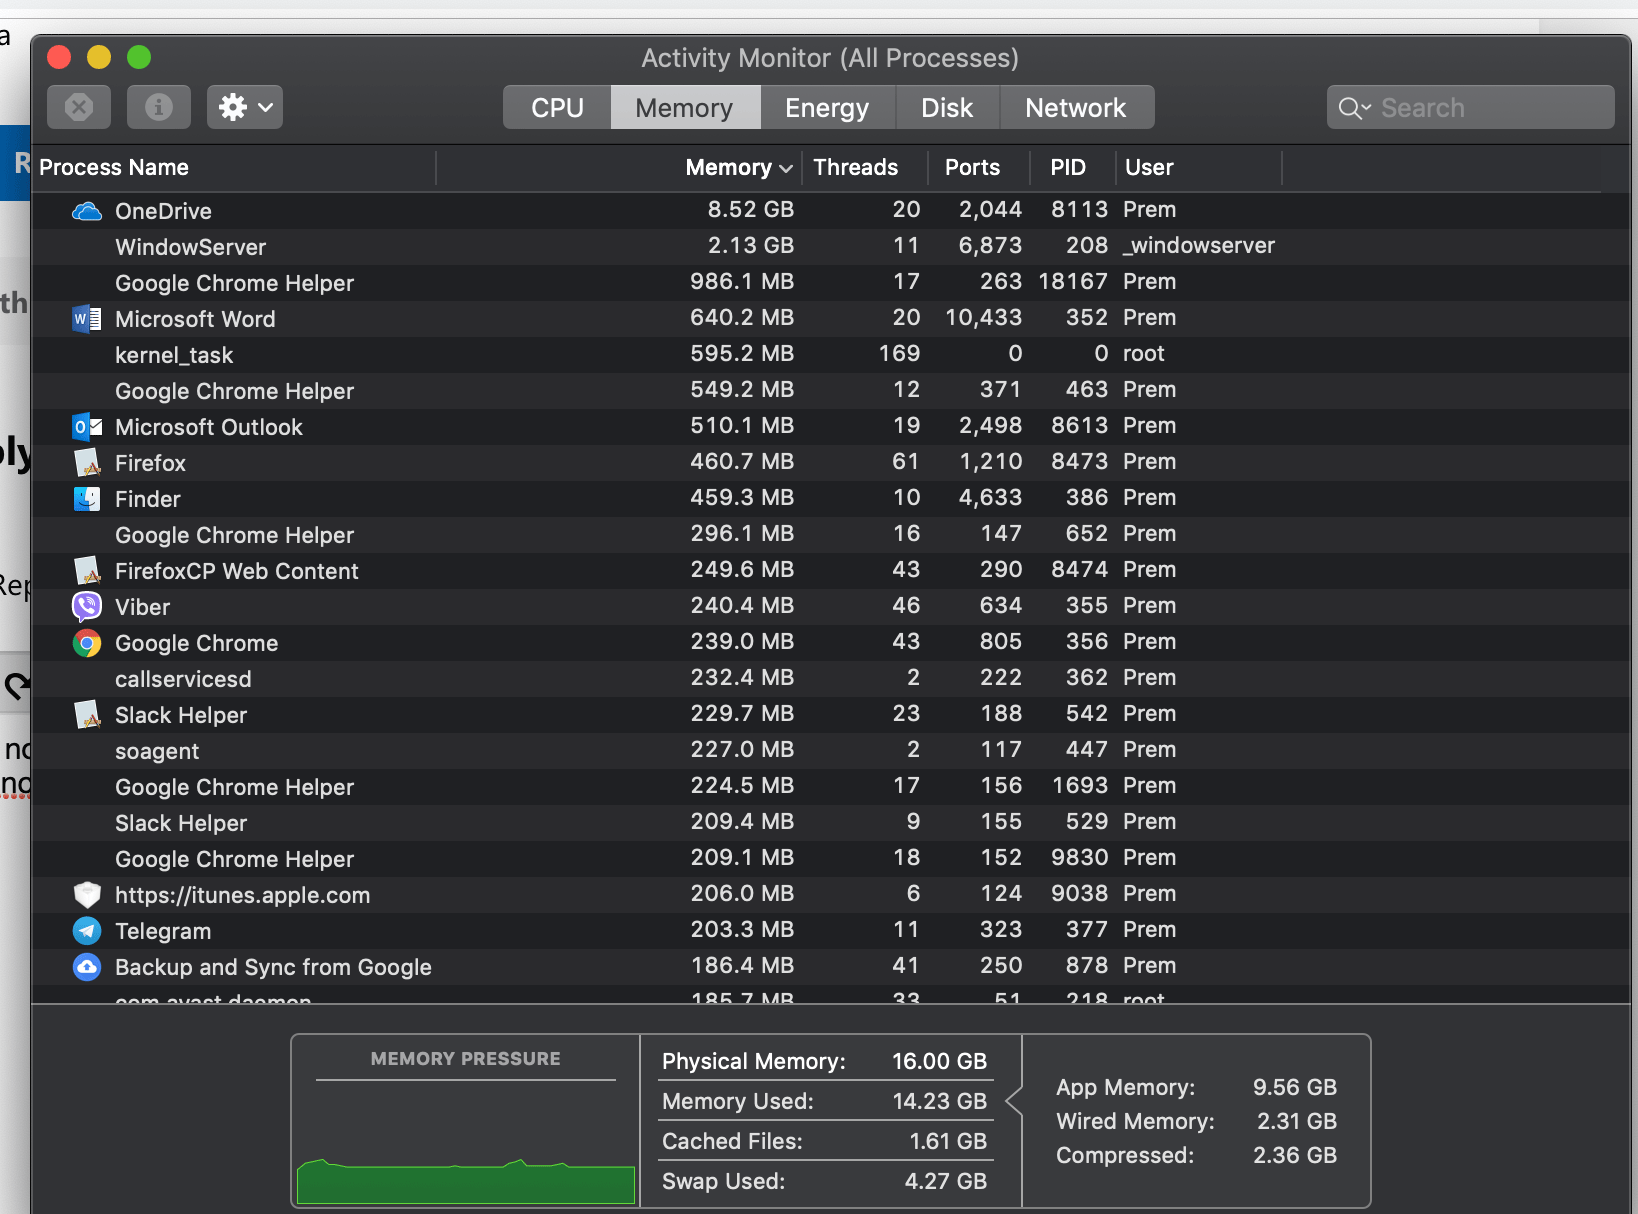Click the Memory Used 14.23 GB value
This screenshot has height=1214, width=1638.
pos(939,1101)
